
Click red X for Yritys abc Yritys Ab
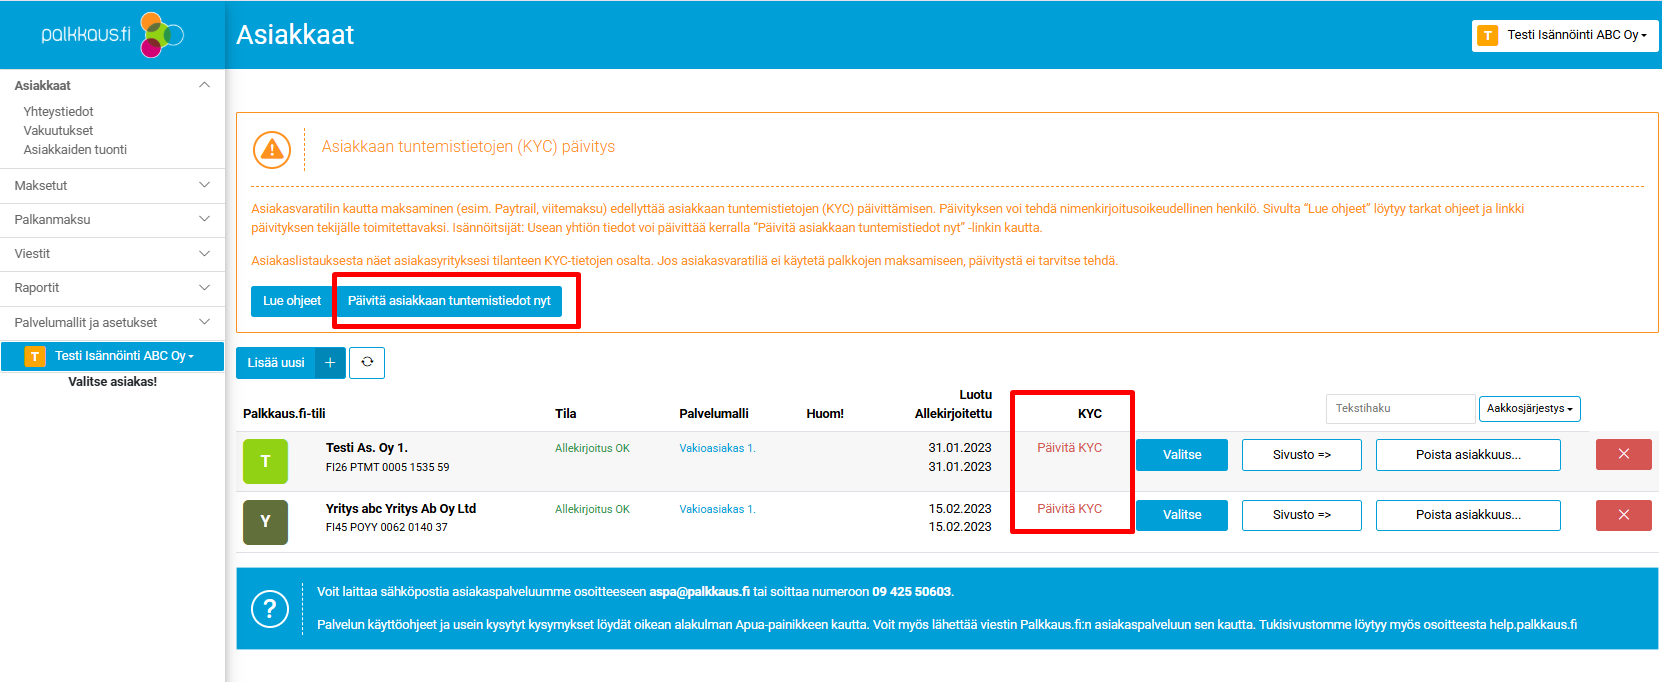pos(1623,515)
